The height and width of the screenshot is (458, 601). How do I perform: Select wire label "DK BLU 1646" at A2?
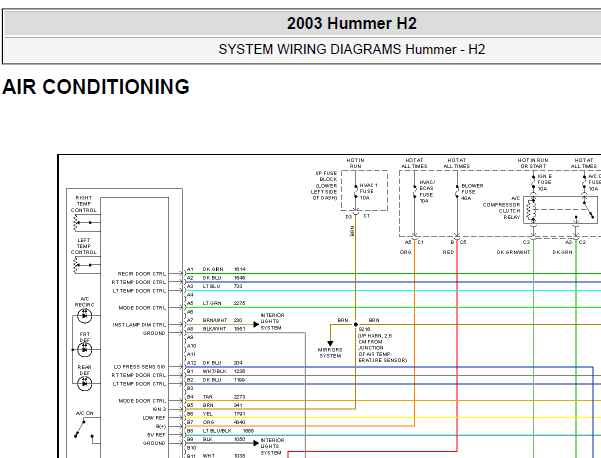(x=224, y=278)
